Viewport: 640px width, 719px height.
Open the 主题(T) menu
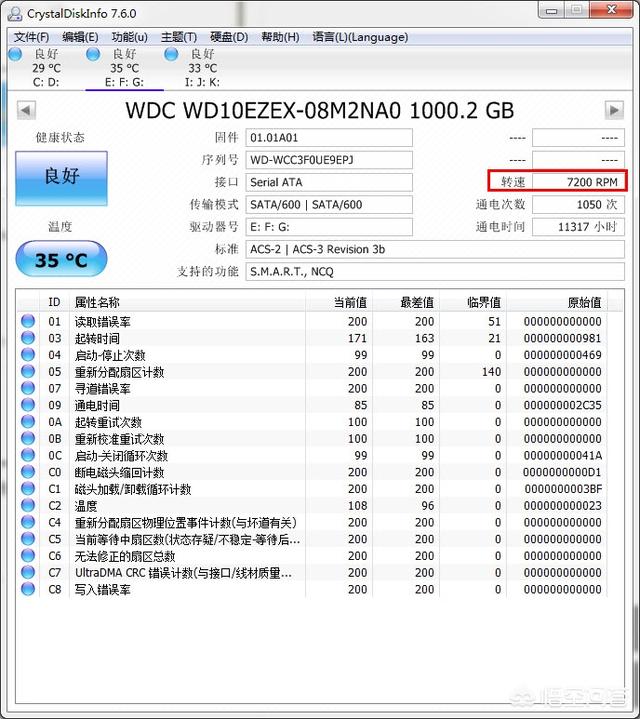point(179,37)
